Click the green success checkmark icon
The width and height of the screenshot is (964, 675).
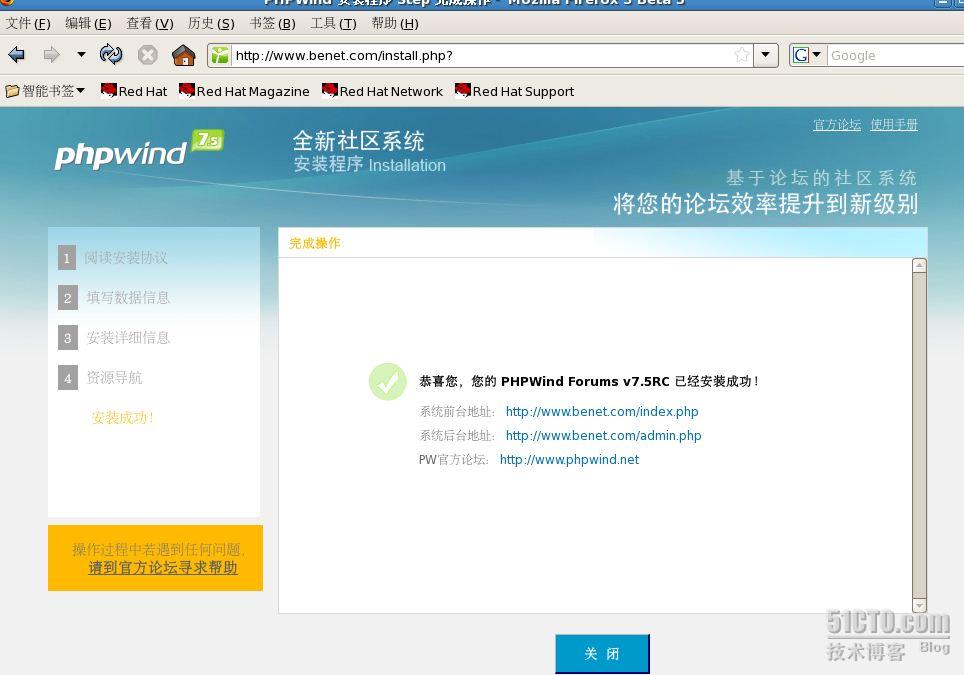tap(387, 382)
